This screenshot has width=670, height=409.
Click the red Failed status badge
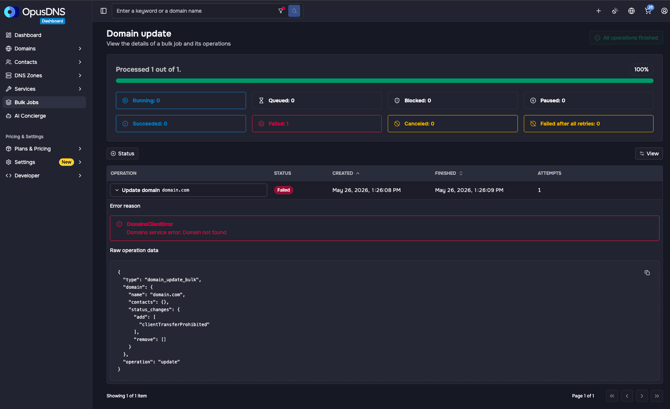coord(283,190)
